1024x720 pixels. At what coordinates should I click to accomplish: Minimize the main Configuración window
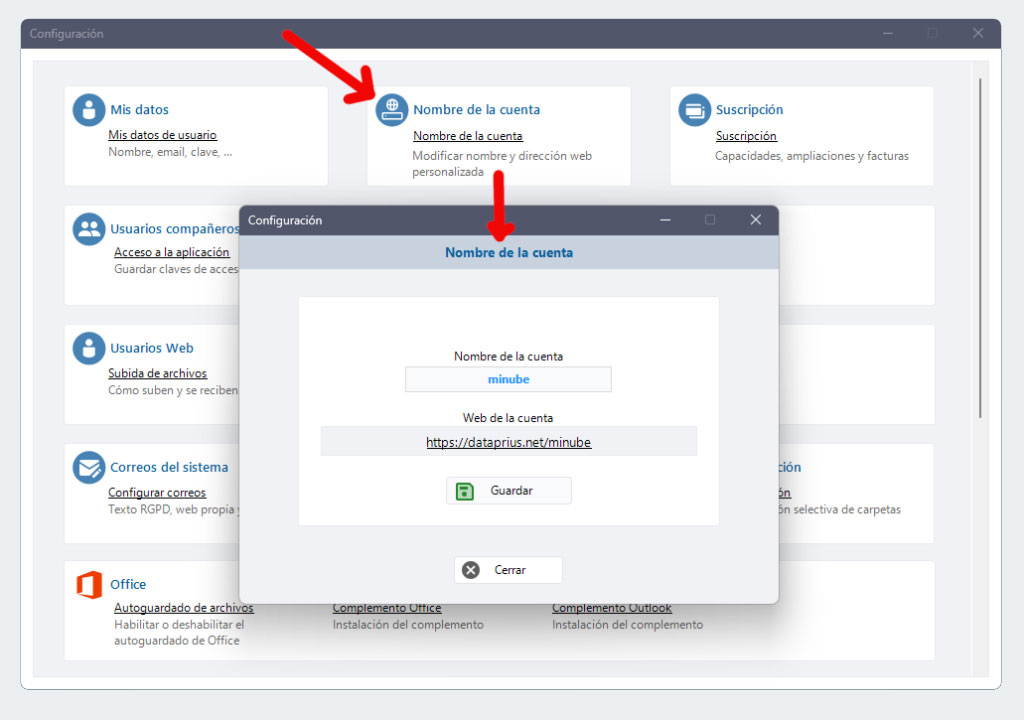tap(888, 33)
